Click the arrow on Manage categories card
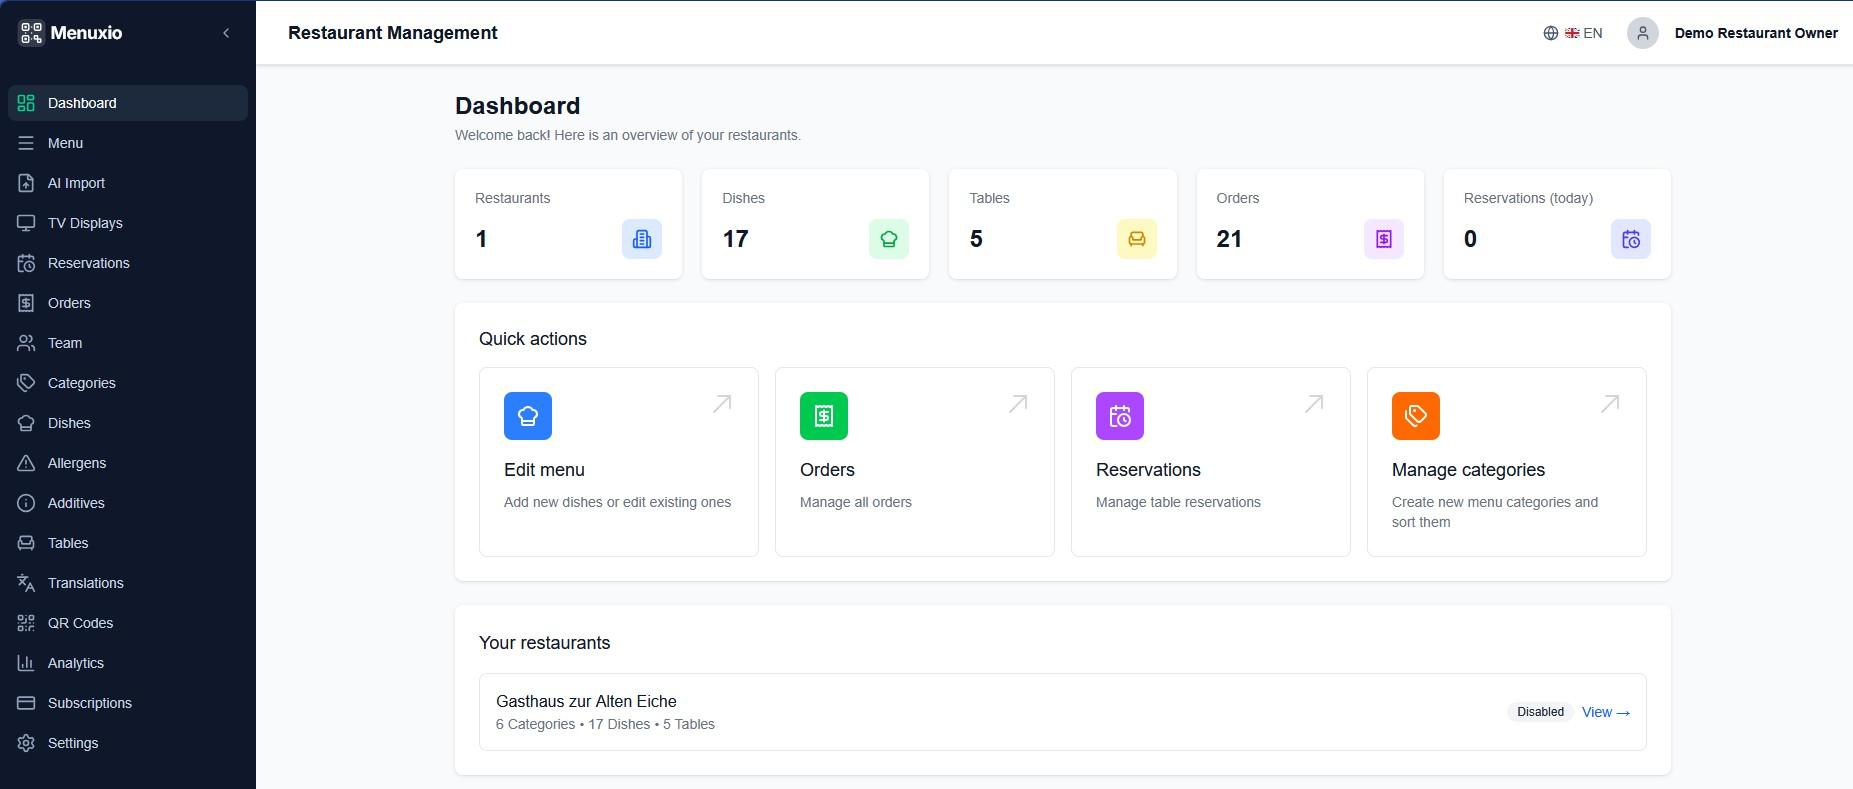Screen dimensions: 1853x789 1610,404
